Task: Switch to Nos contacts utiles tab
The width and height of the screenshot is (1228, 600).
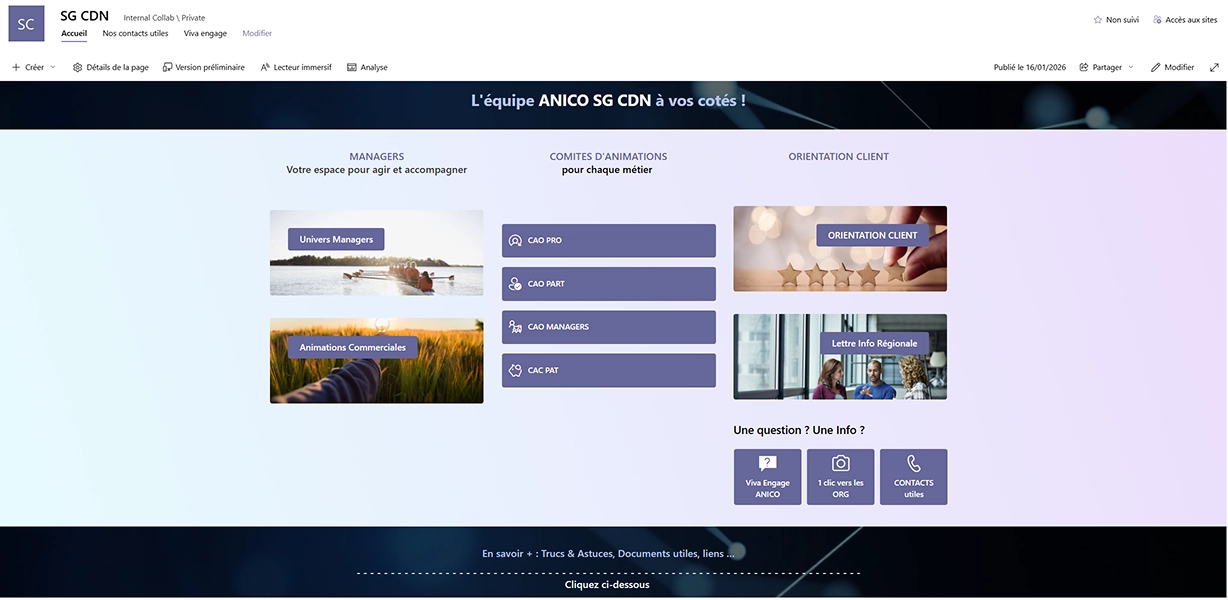Action: 135,33
